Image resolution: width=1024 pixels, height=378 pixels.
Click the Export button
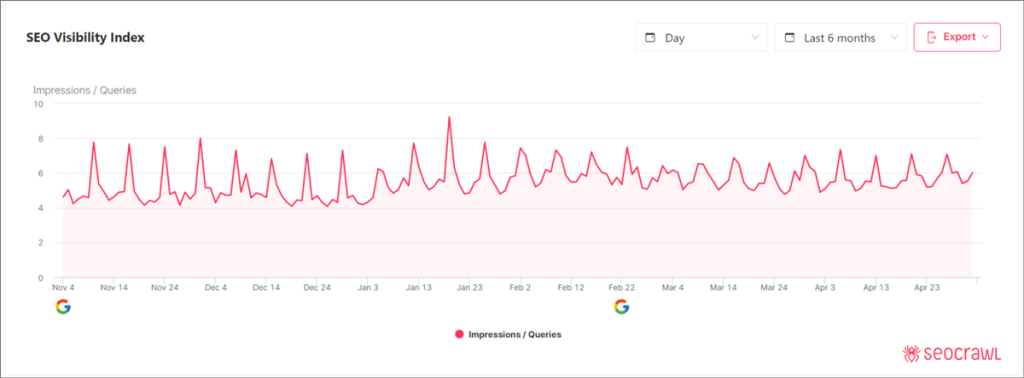(x=957, y=37)
